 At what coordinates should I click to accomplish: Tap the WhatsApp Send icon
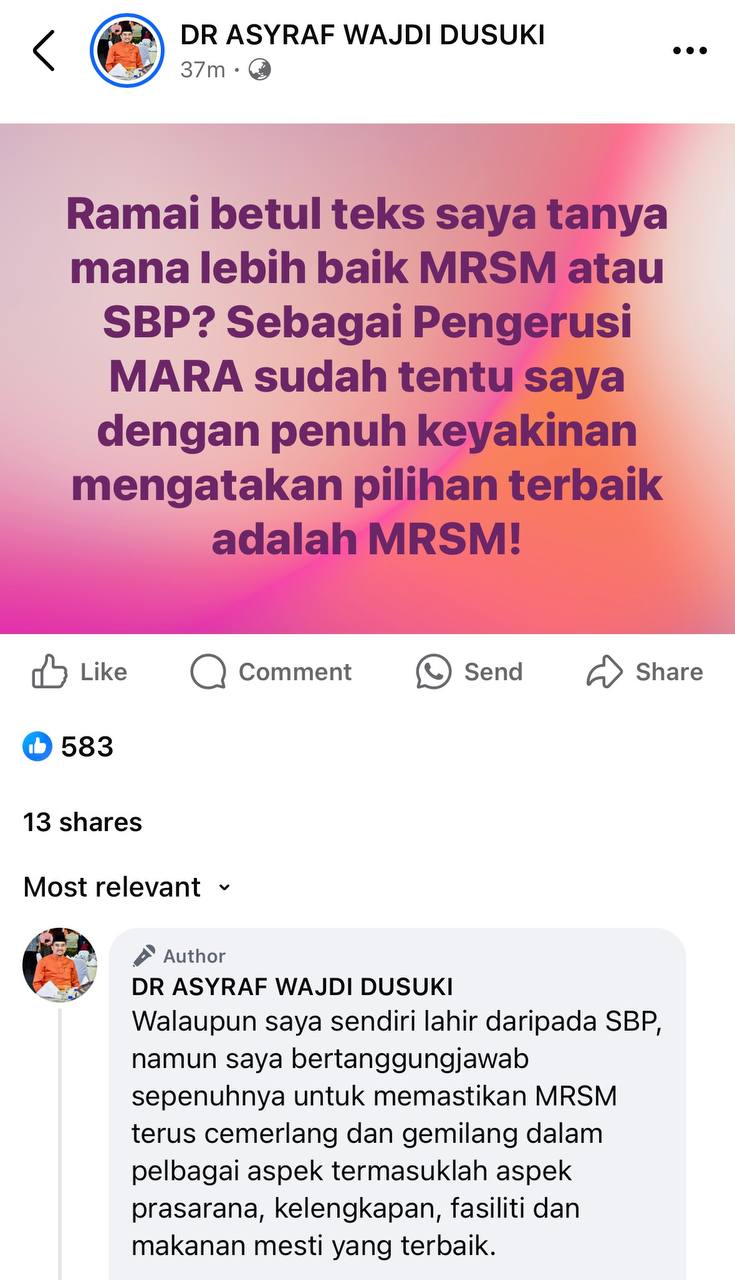(433, 672)
